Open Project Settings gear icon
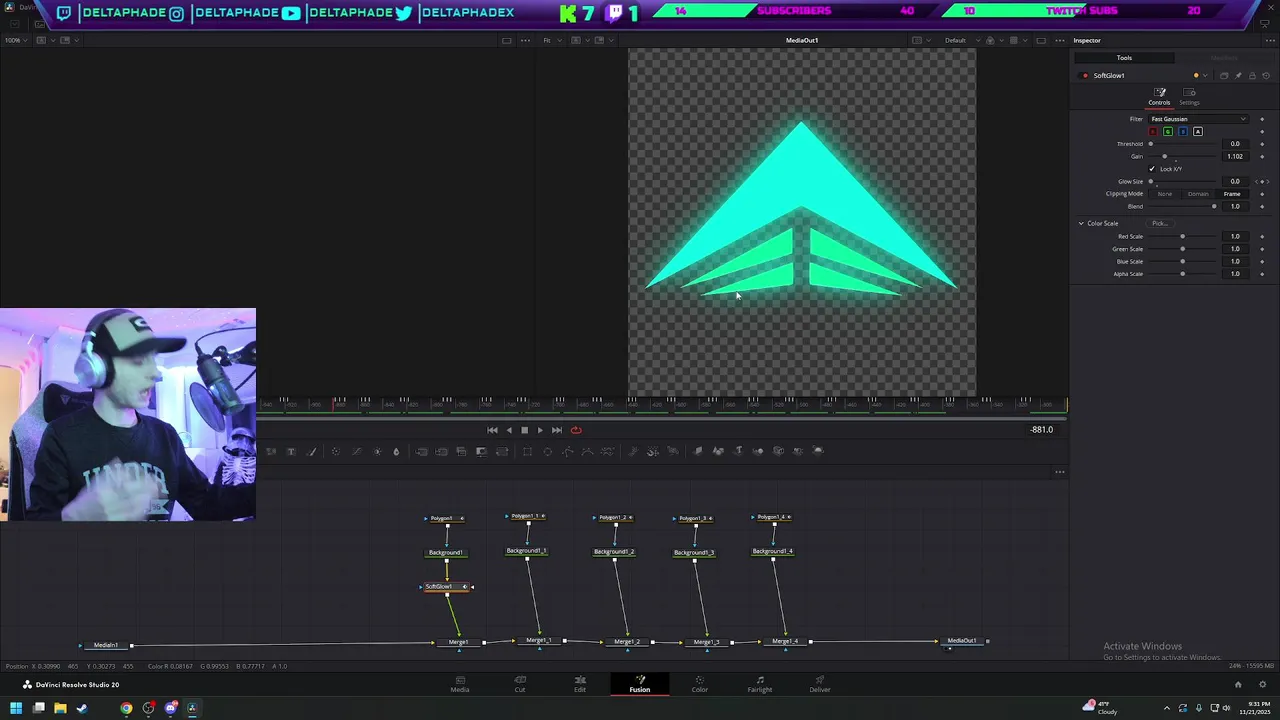This screenshot has height=720, width=1280. [x=1263, y=685]
